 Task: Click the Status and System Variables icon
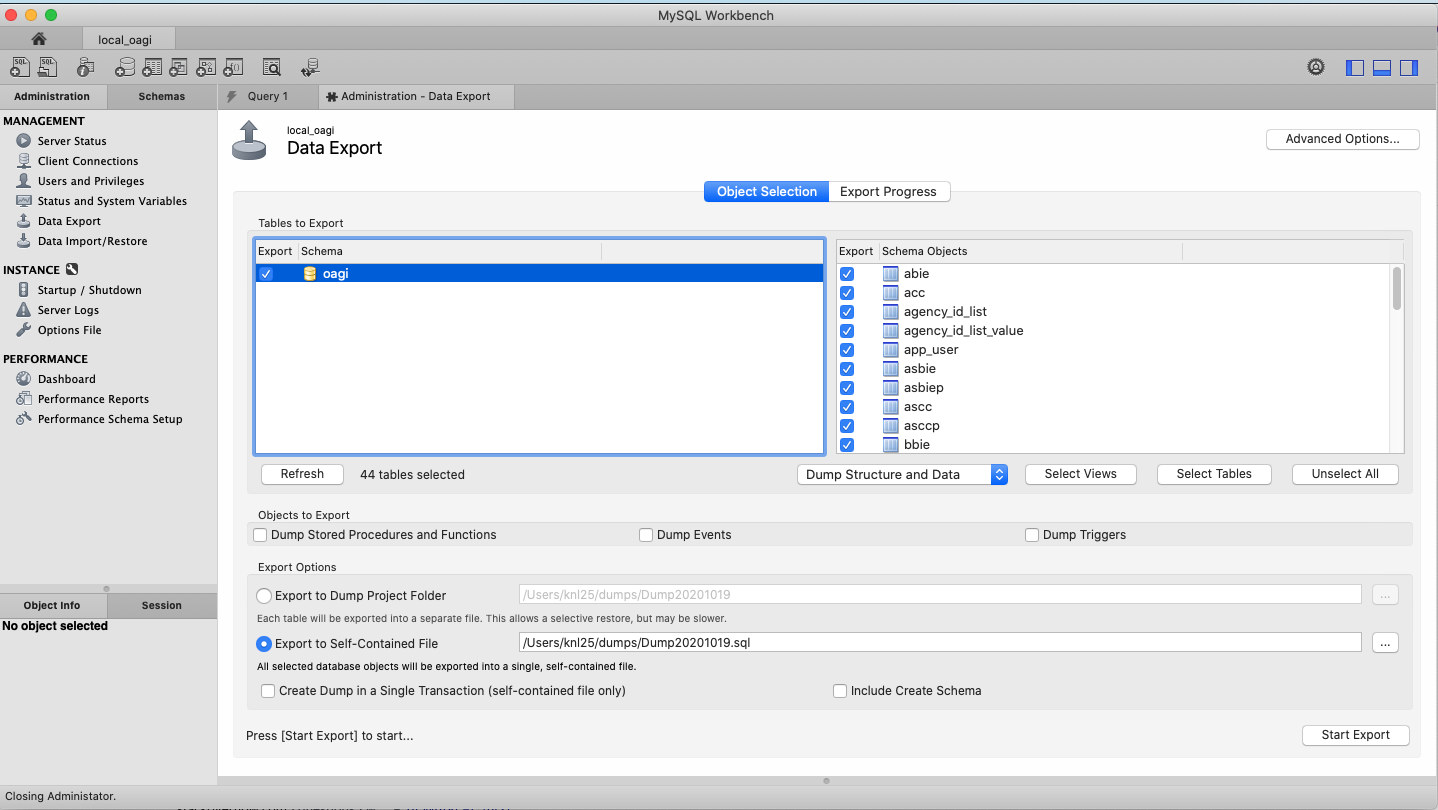23,201
